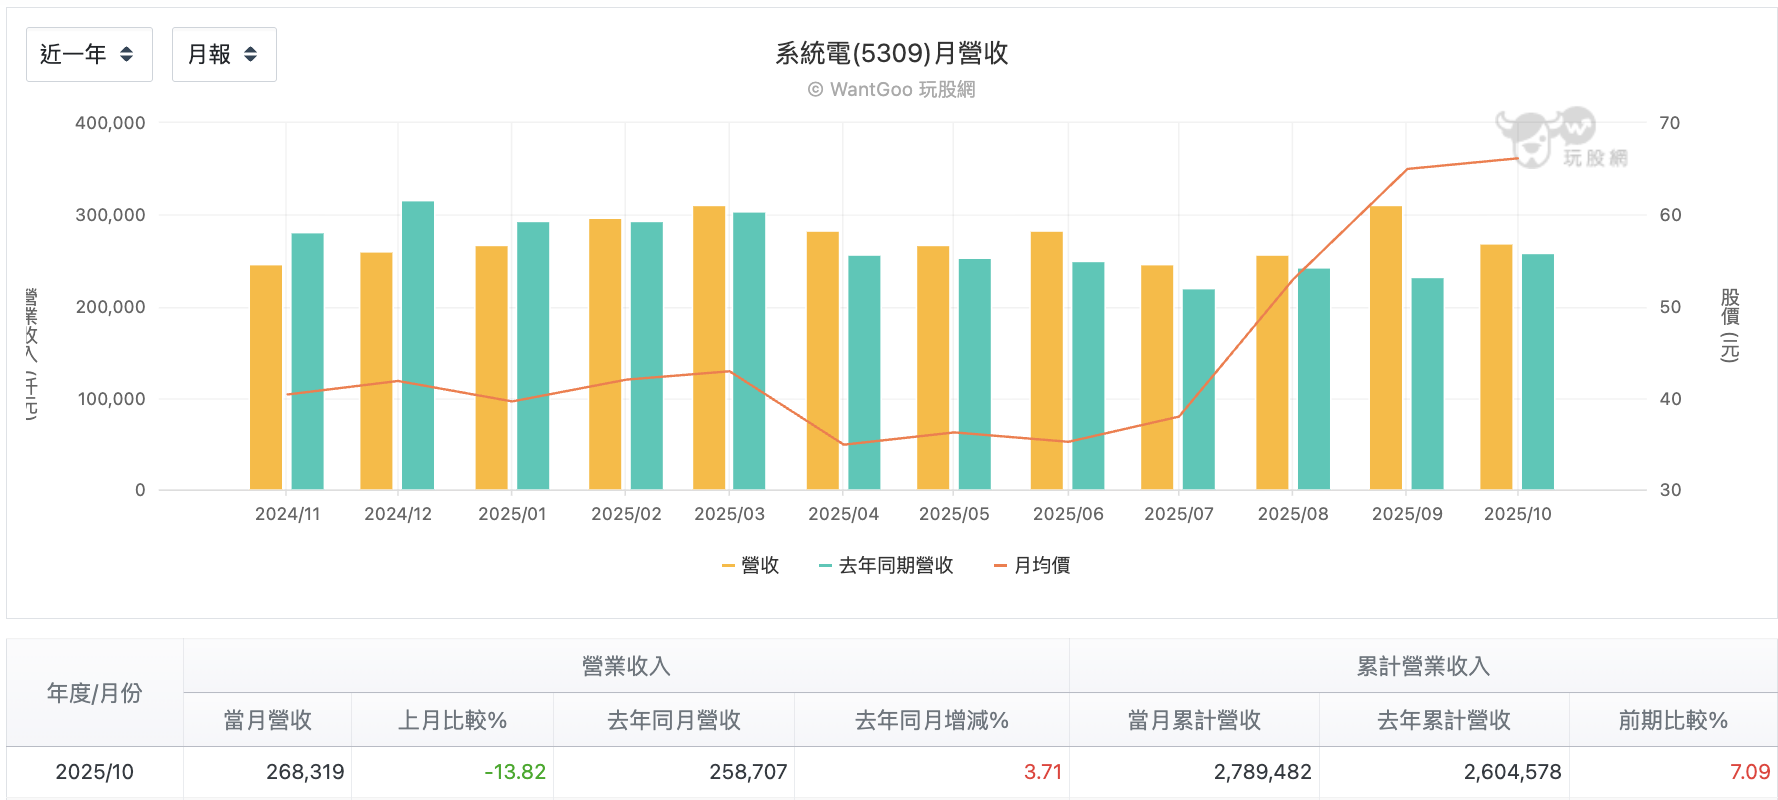Click the 2025/04 point on price line
Screen dimensions: 1778x800
point(844,444)
